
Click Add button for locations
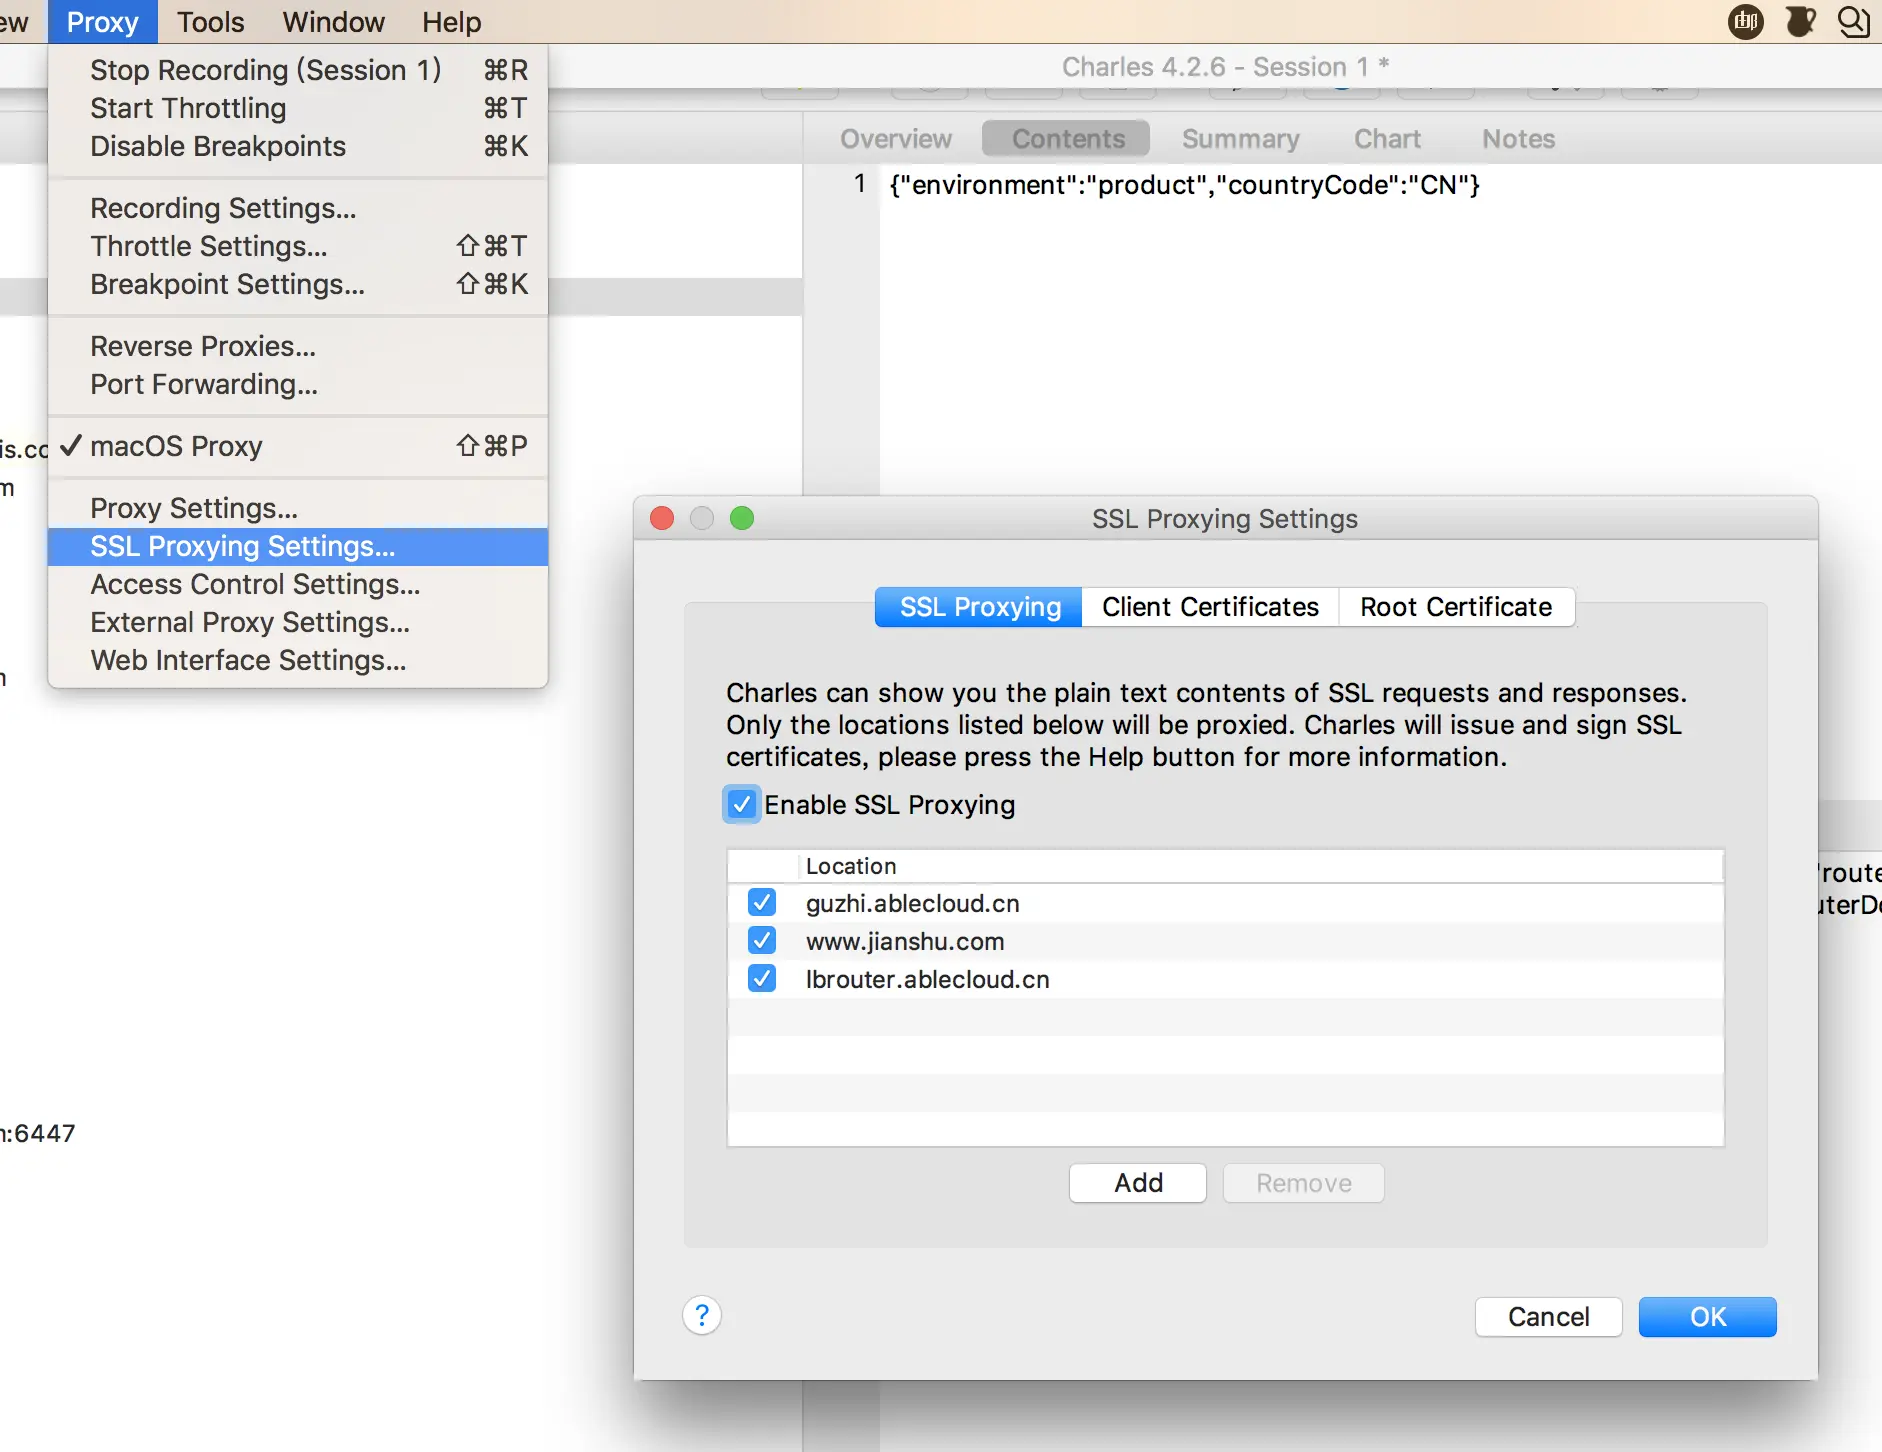[1138, 1183]
